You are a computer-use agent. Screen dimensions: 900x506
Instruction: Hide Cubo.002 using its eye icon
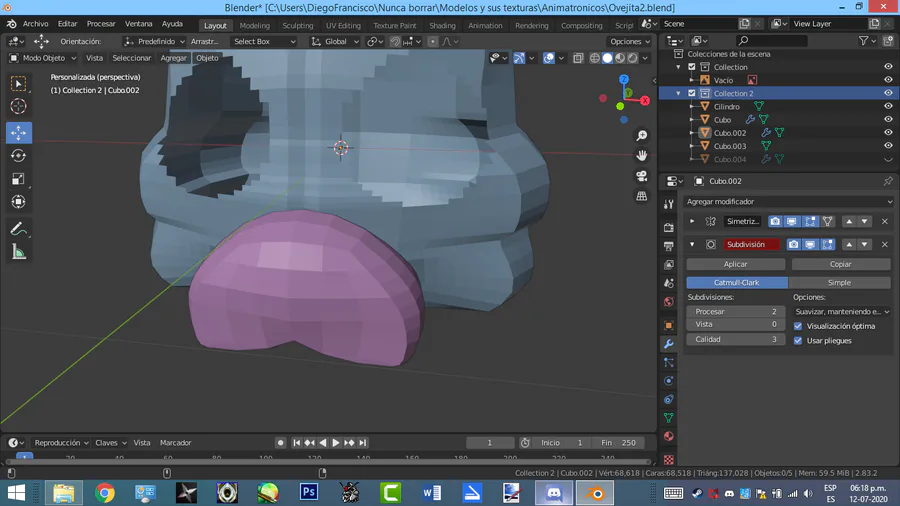[x=887, y=133]
